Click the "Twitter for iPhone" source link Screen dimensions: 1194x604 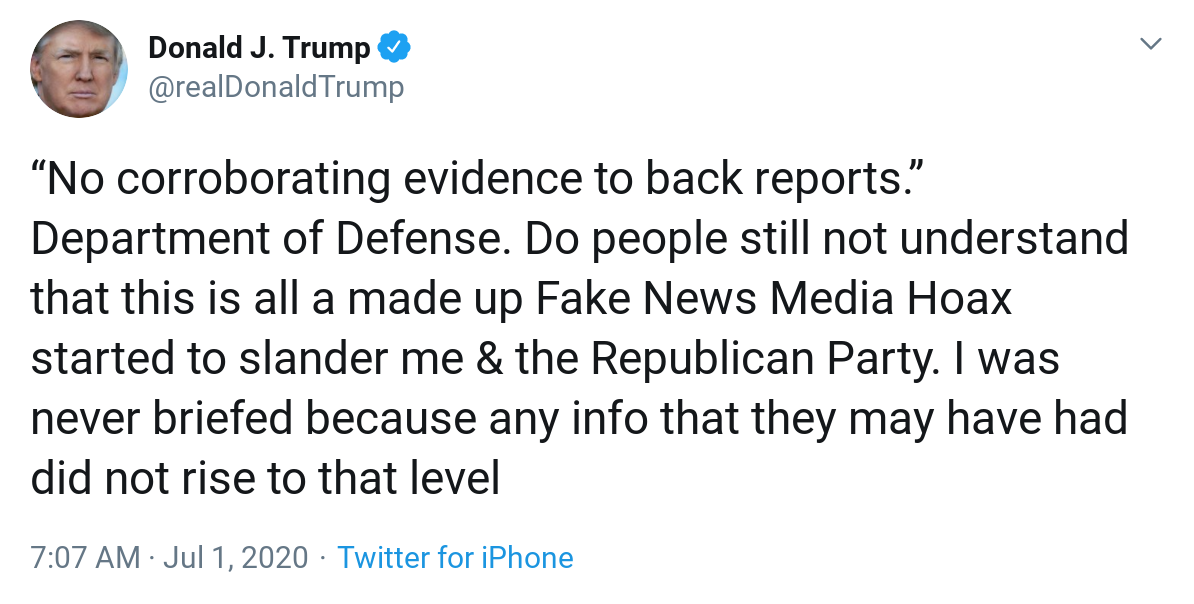[x=455, y=557]
